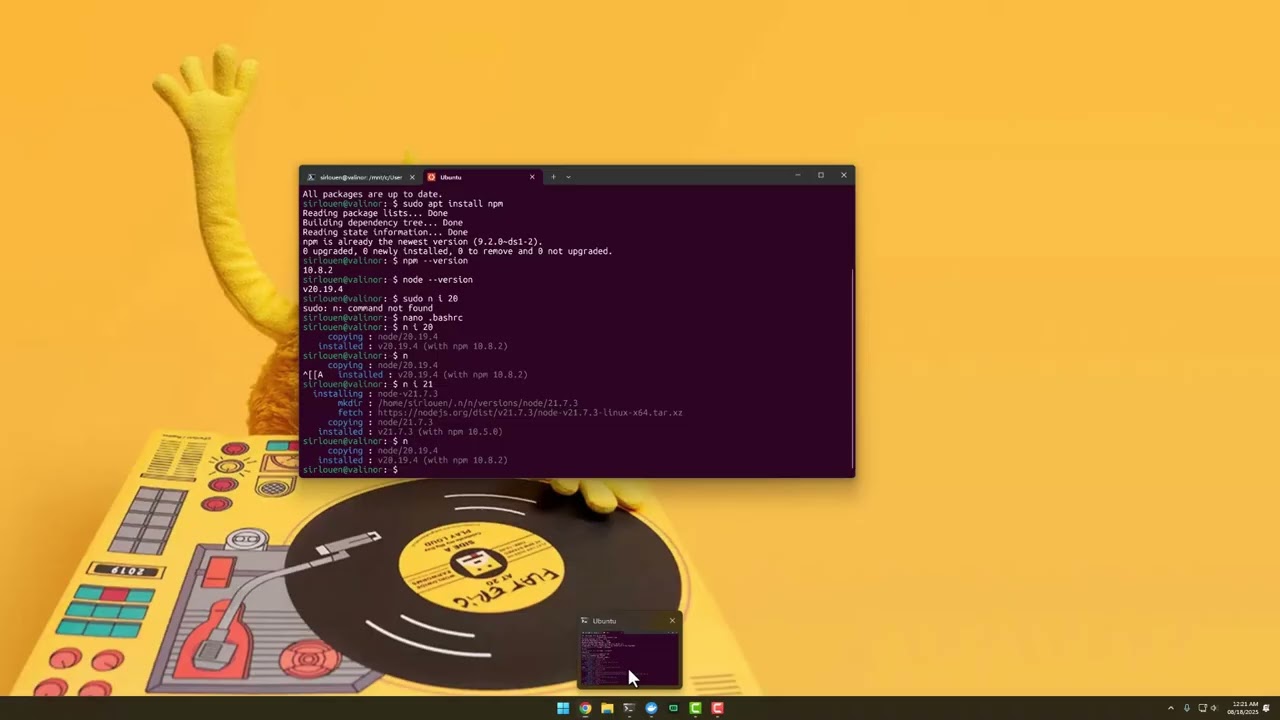Screen dimensions: 1280x720
Task: Open File Explorer from taskbar
Action: [x=607, y=708]
